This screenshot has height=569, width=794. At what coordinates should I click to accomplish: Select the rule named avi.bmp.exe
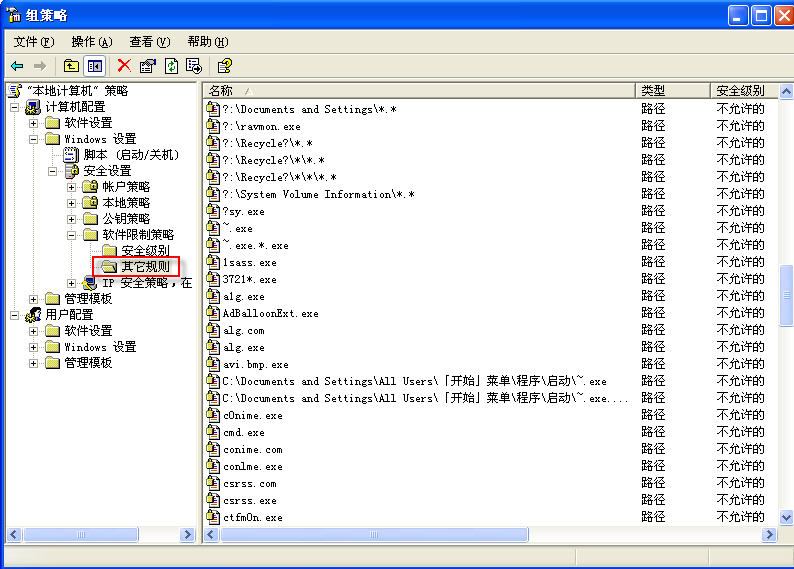point(256,364)
